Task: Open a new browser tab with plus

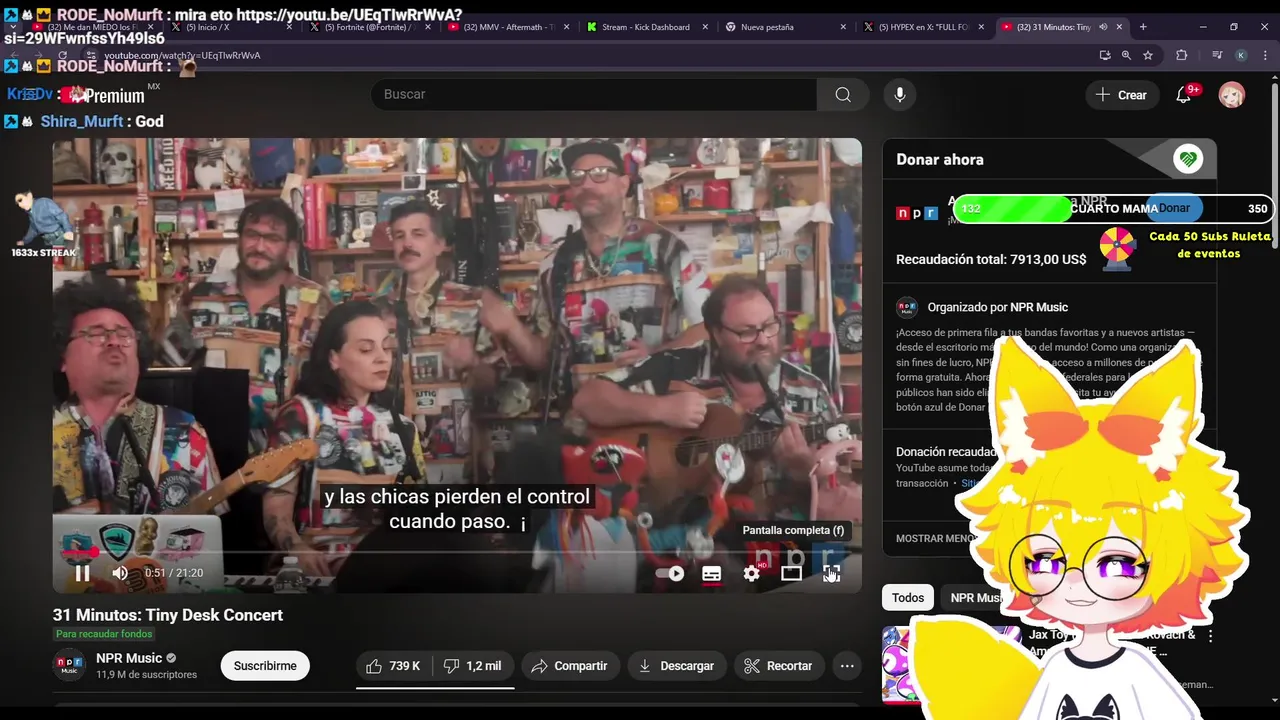Action: [1143, 27]
